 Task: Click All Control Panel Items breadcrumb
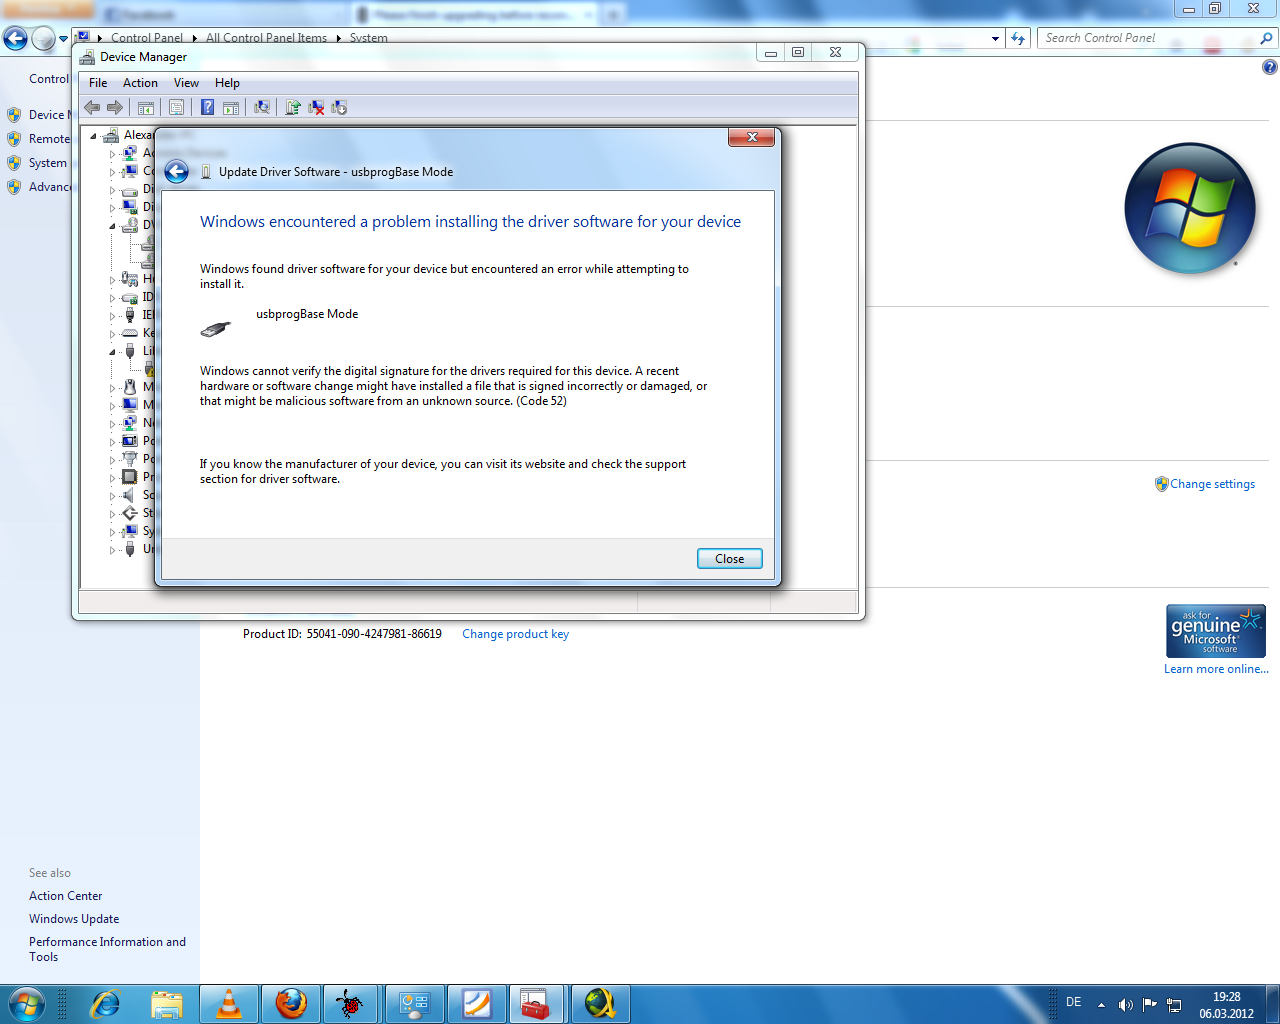click(x=266, y=38)
